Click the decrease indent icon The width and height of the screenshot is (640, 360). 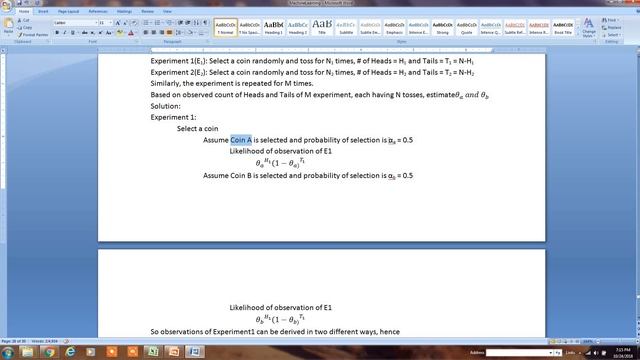[x=180, y=23]
